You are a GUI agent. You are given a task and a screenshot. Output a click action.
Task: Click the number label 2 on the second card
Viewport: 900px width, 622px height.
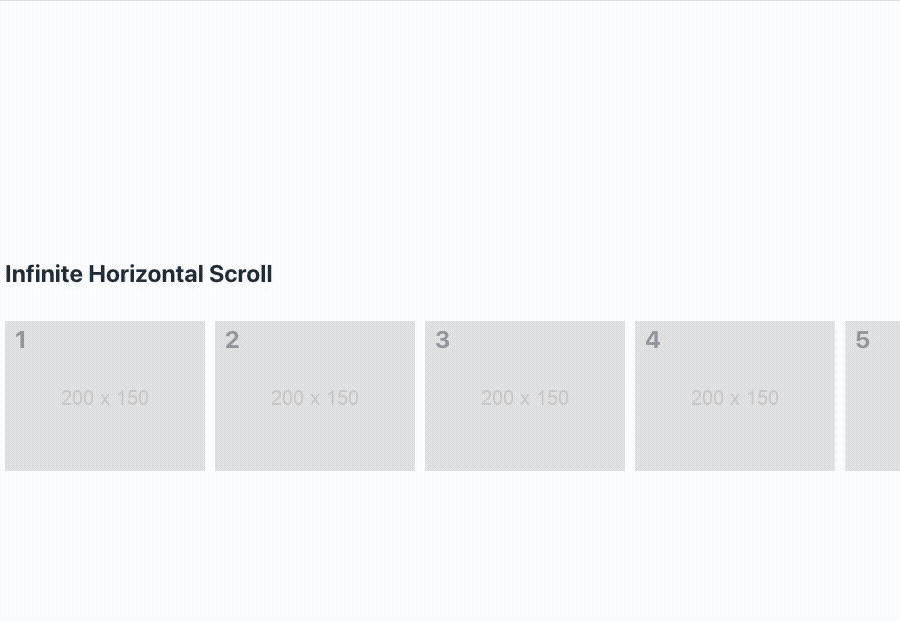click(231, 340)
